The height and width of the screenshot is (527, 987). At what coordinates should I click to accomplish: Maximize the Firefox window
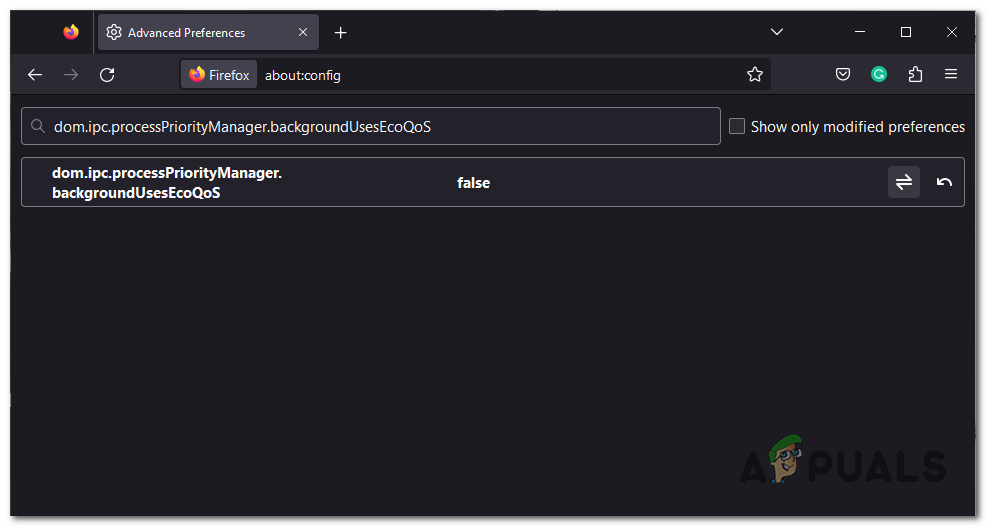click(906, 32)
